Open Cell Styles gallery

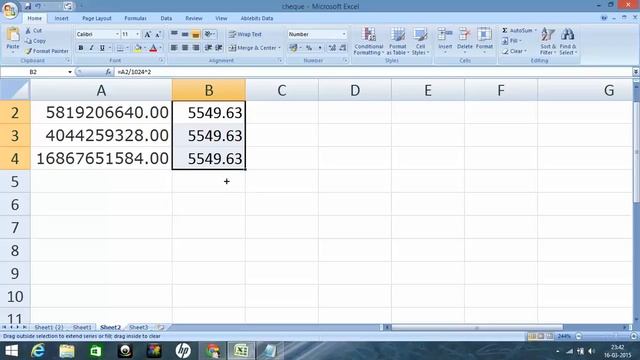pos(420,41)
